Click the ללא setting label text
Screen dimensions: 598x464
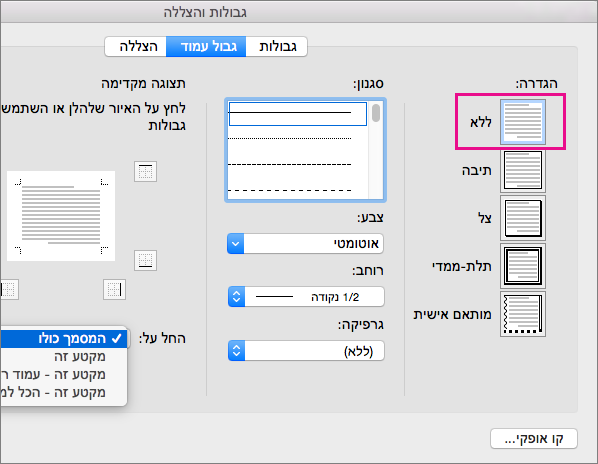[x=481, y=122]
